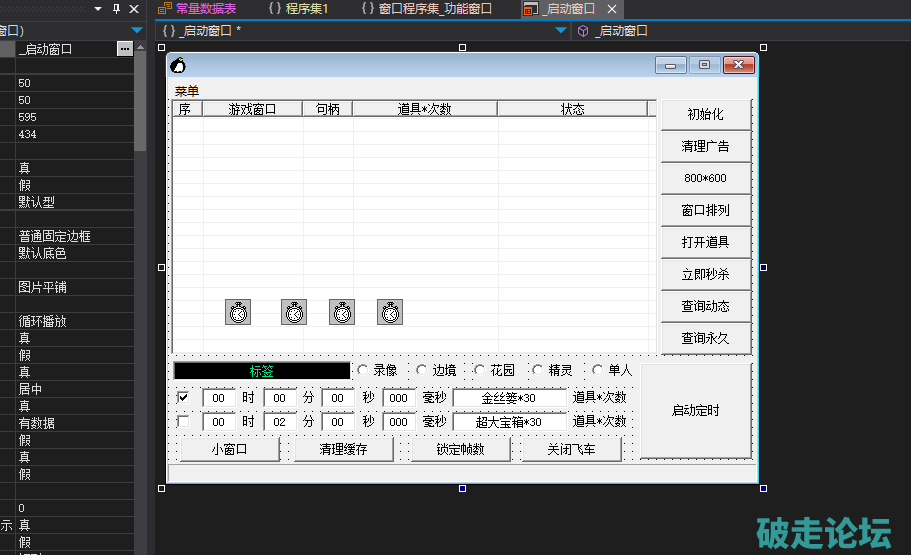Click the penguin icon in form title bar
911x555 pixels.
pos(178,66)
